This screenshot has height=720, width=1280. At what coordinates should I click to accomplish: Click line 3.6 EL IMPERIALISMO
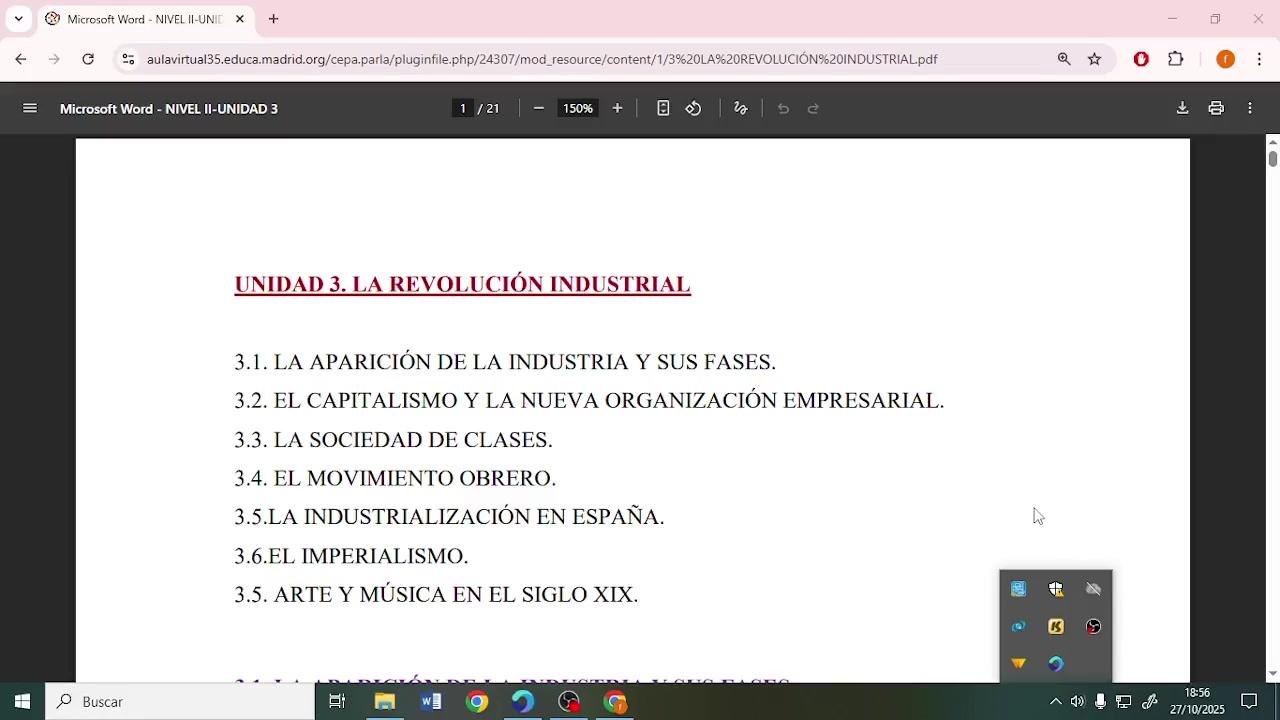(351, 556)
